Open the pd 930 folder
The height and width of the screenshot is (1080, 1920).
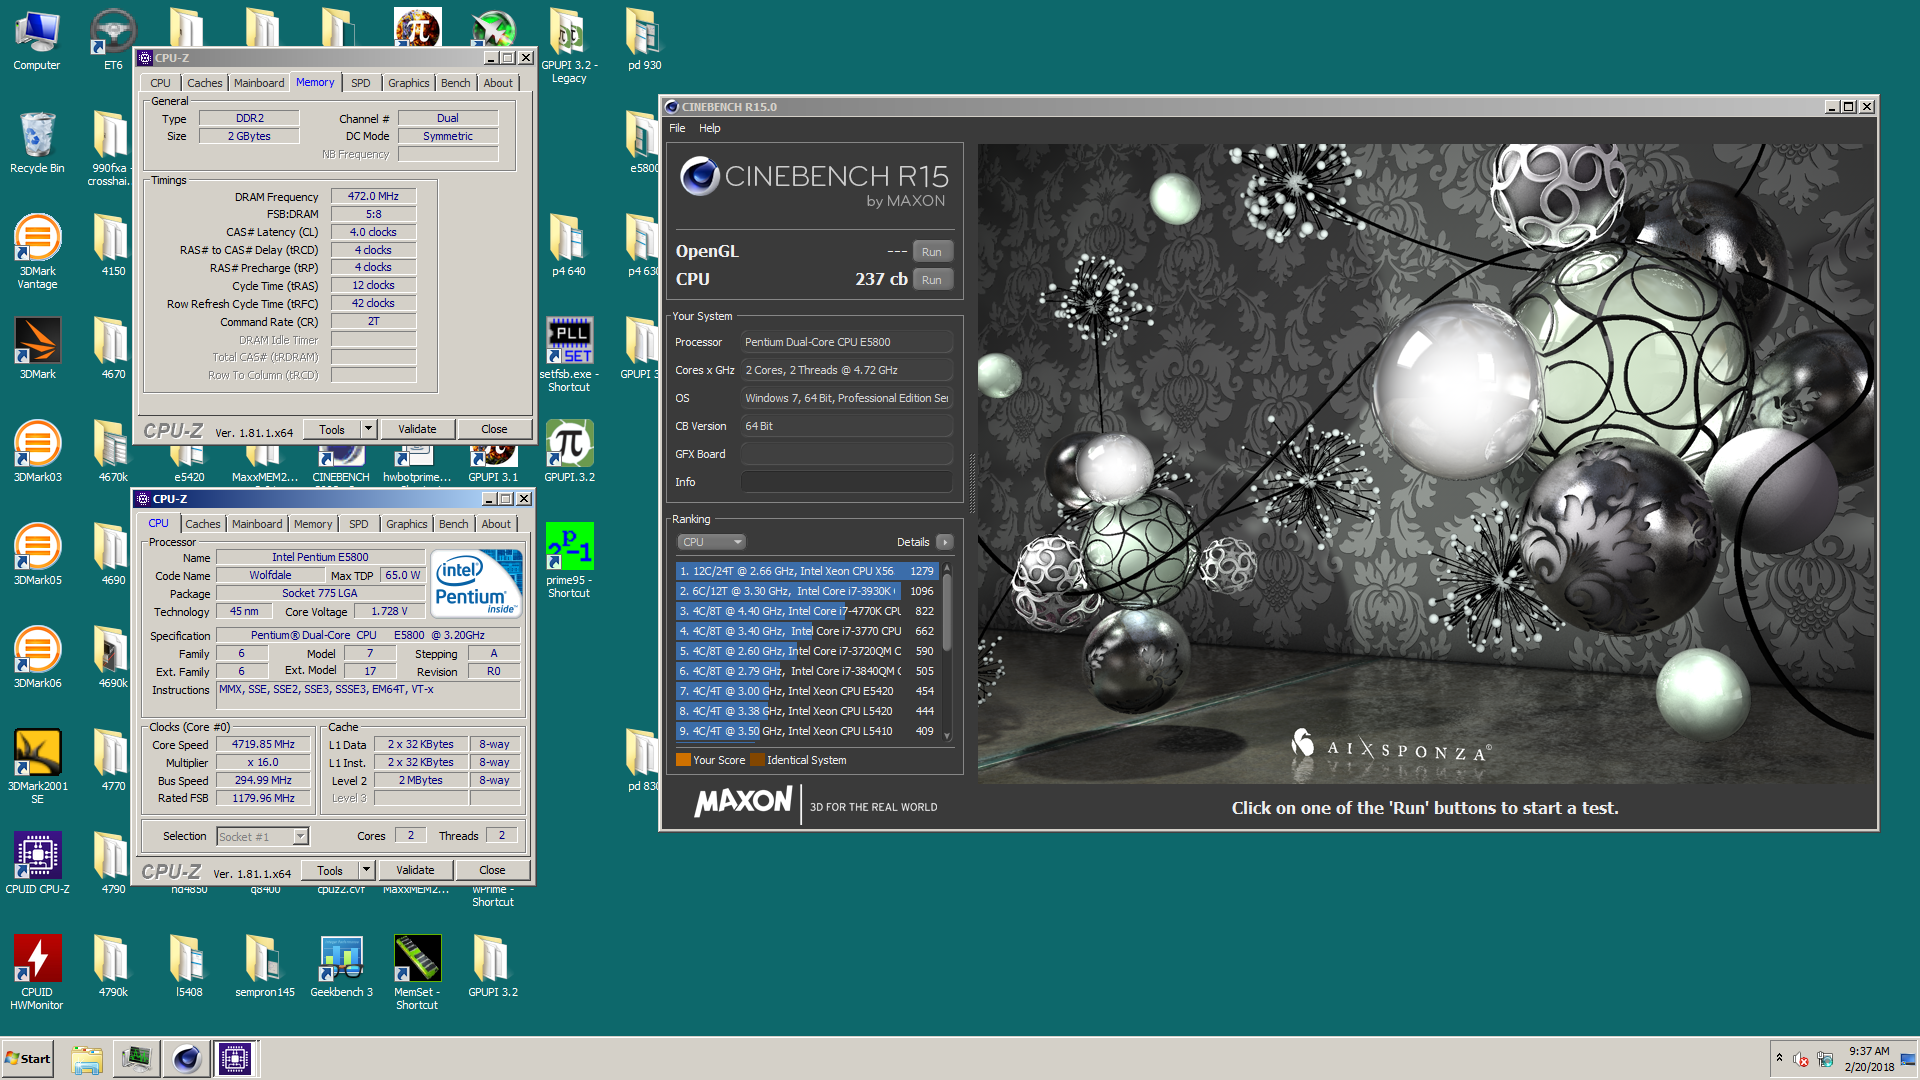pos(645,40)
